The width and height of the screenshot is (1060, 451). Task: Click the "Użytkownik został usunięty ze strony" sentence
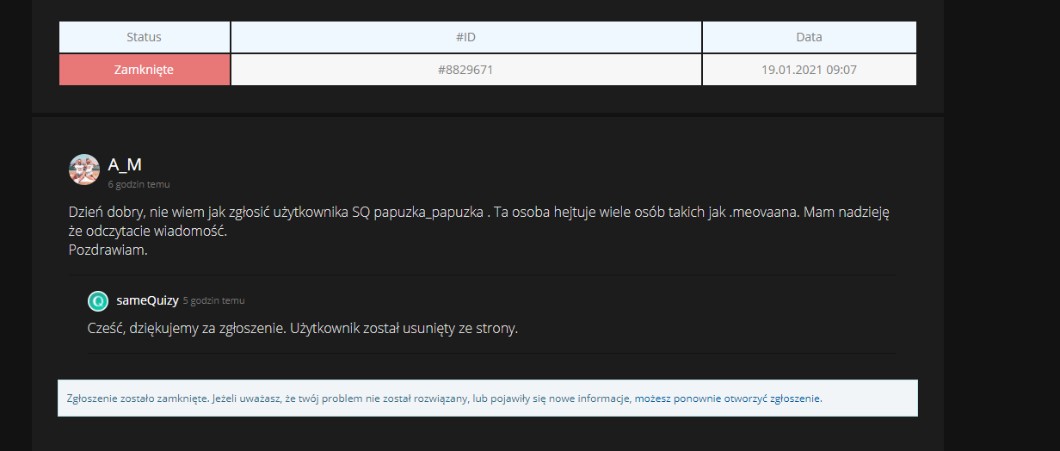coord(403,328)
